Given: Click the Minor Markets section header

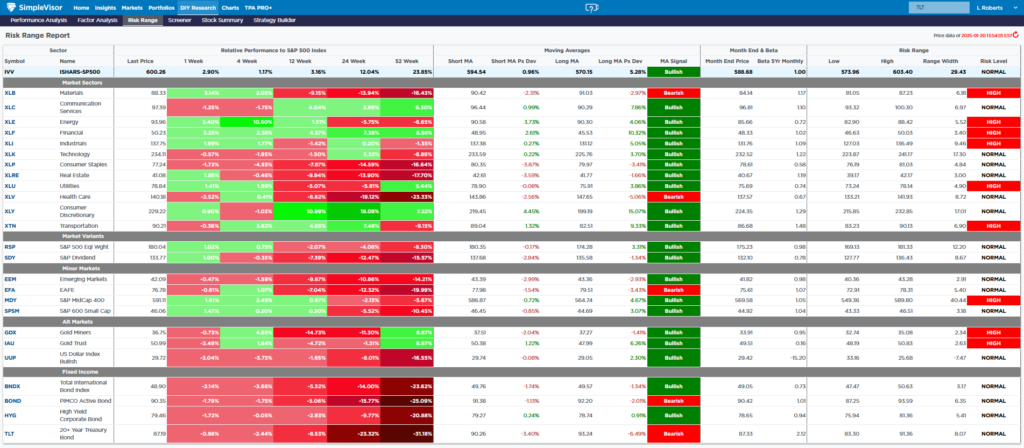Looking at the screenshot, I should 81,268.
